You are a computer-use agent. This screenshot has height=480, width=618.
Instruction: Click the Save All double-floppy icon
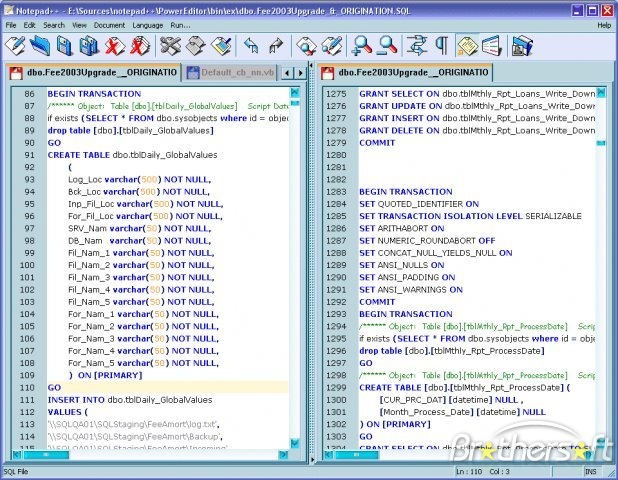click(x=89, y=46)
